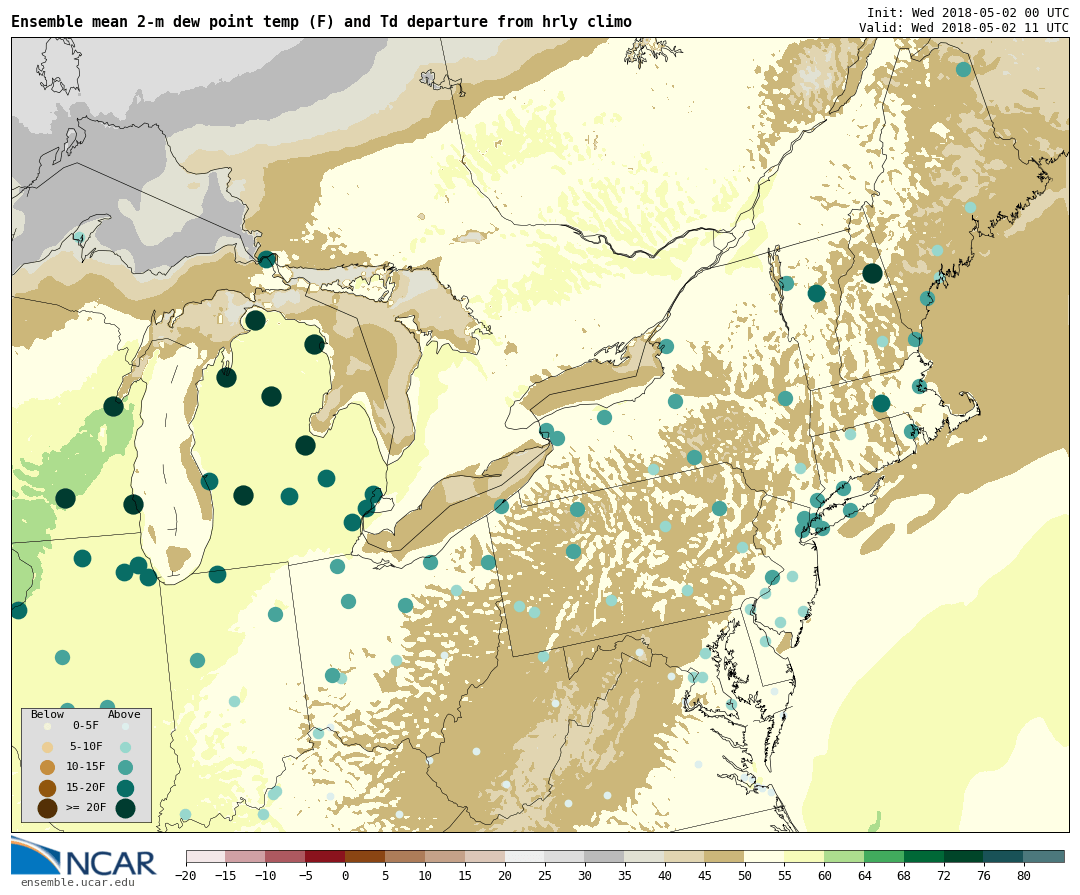Pick the dark red colorbar swatch between -5 and 0

coord(325,857)
